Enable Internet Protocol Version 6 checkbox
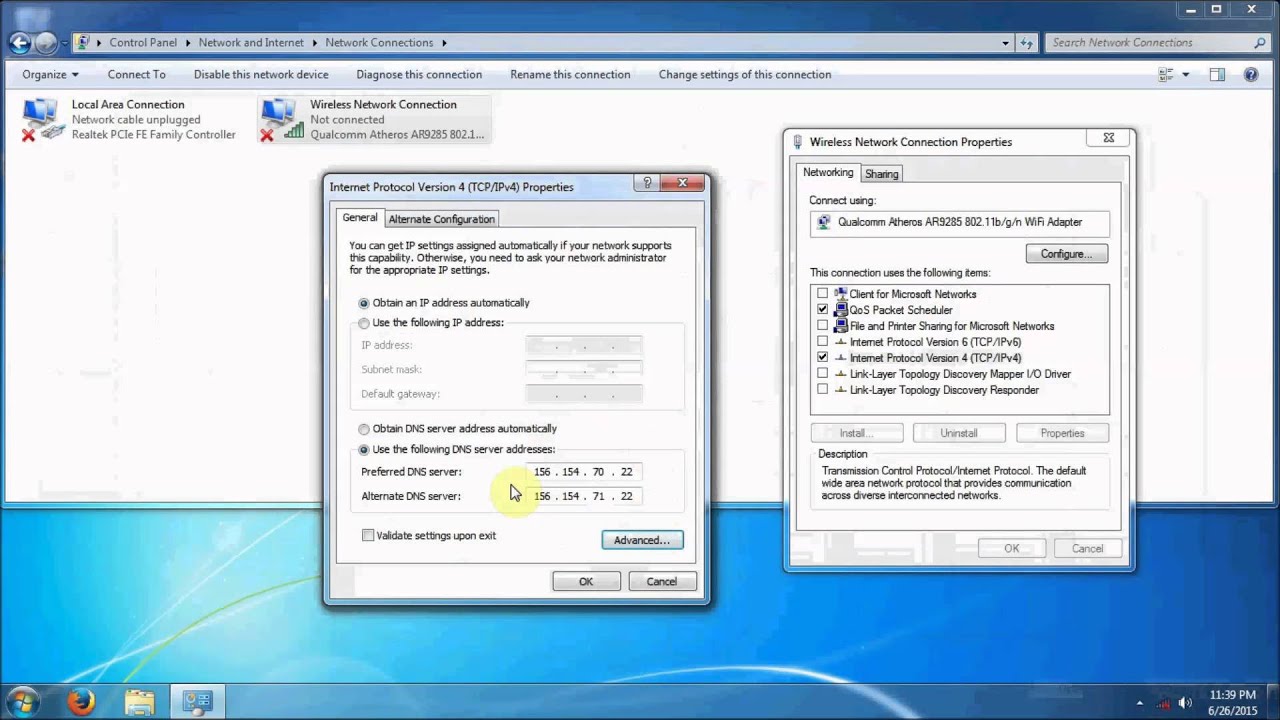The width and height of the screenshot is (1280, 720). tap(823, 342)
